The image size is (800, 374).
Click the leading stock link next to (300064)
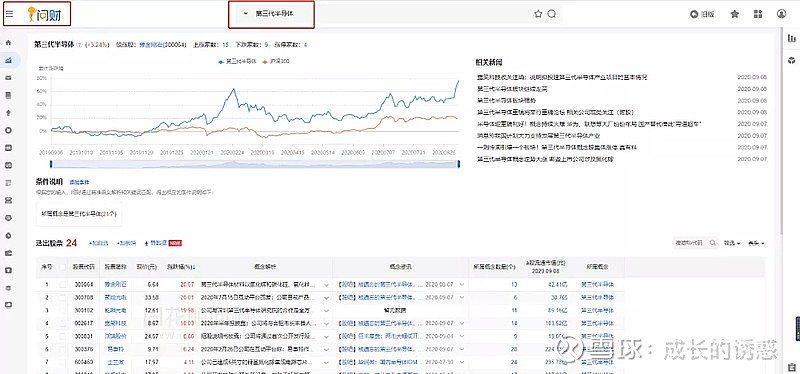(x=152, y=45)
